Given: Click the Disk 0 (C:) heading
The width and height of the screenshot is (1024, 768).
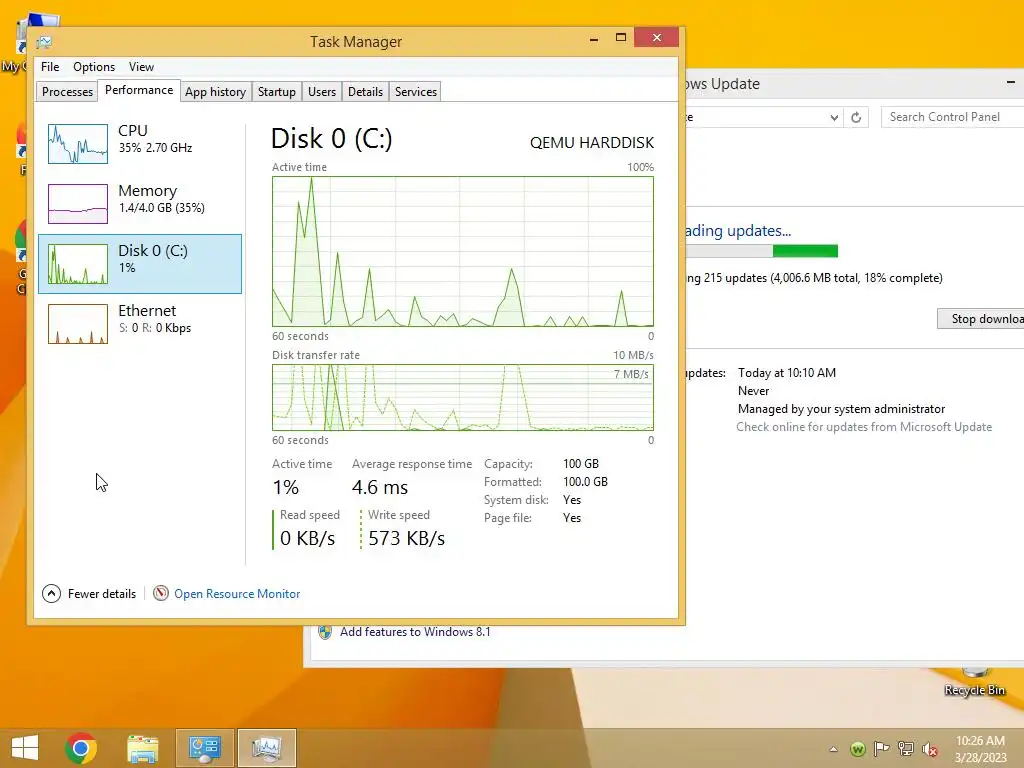Looking at the screenshot, I should [332, 138].
